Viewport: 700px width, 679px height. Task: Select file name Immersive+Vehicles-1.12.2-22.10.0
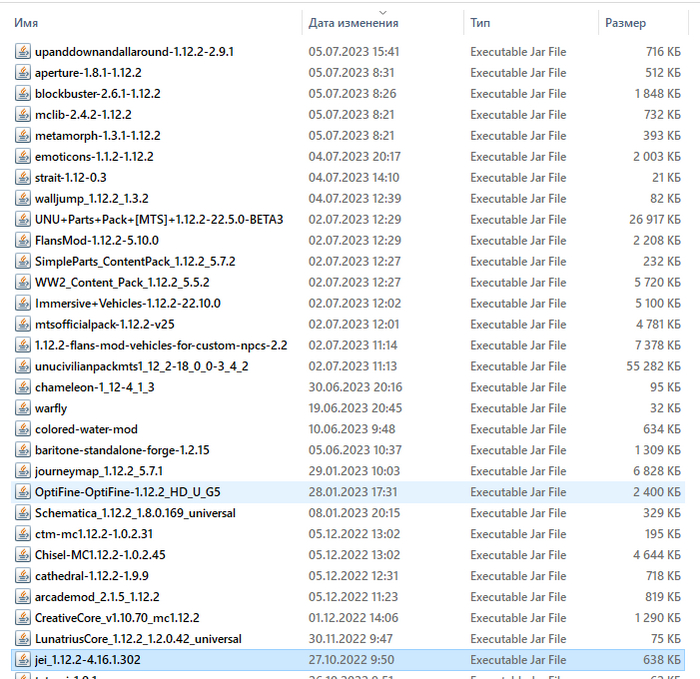128,304
